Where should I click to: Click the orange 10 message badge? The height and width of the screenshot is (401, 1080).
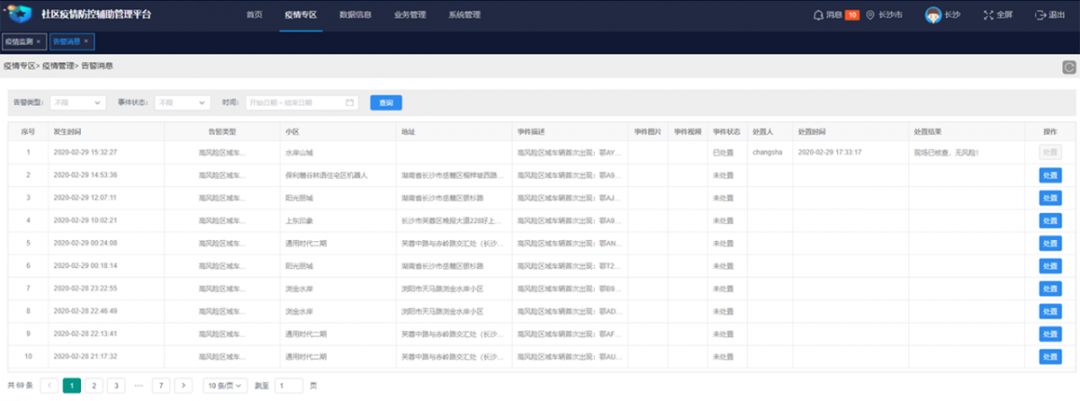pyautogui.click(x=852, y=15)
